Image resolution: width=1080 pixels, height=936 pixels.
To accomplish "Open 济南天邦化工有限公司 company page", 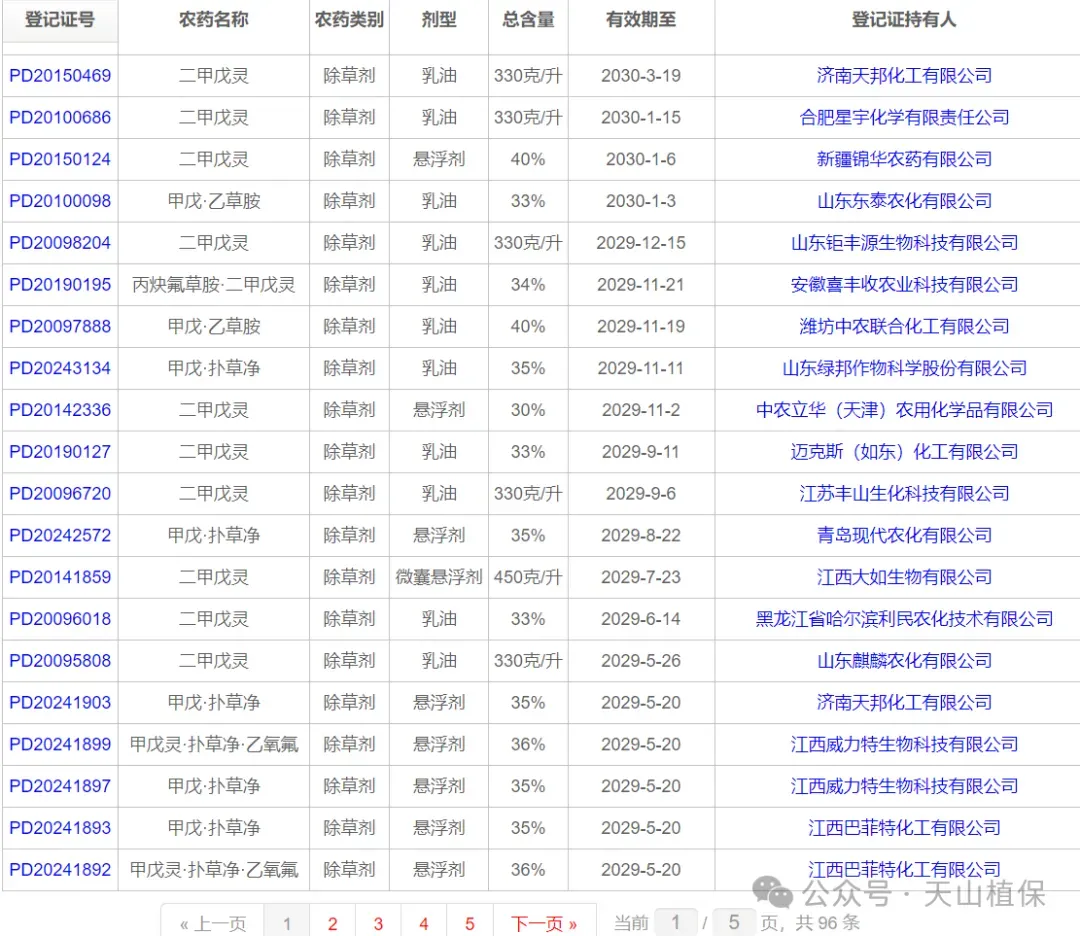I will [x=905, y=75].
